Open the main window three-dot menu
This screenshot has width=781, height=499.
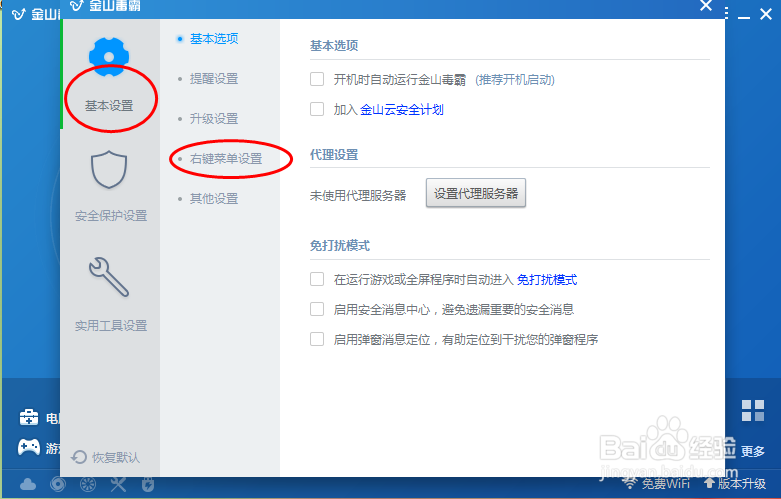tap(727, 13)
